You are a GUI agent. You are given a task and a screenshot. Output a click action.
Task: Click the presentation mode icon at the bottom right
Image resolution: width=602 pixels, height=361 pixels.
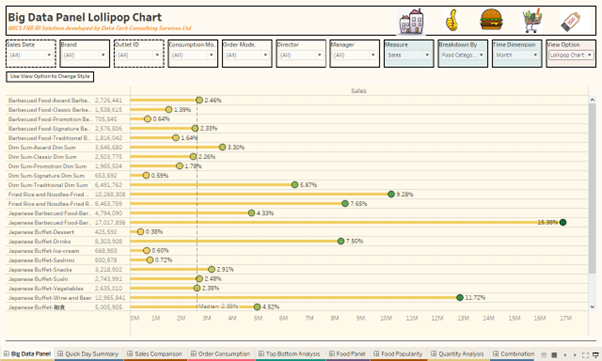[596, 354]
